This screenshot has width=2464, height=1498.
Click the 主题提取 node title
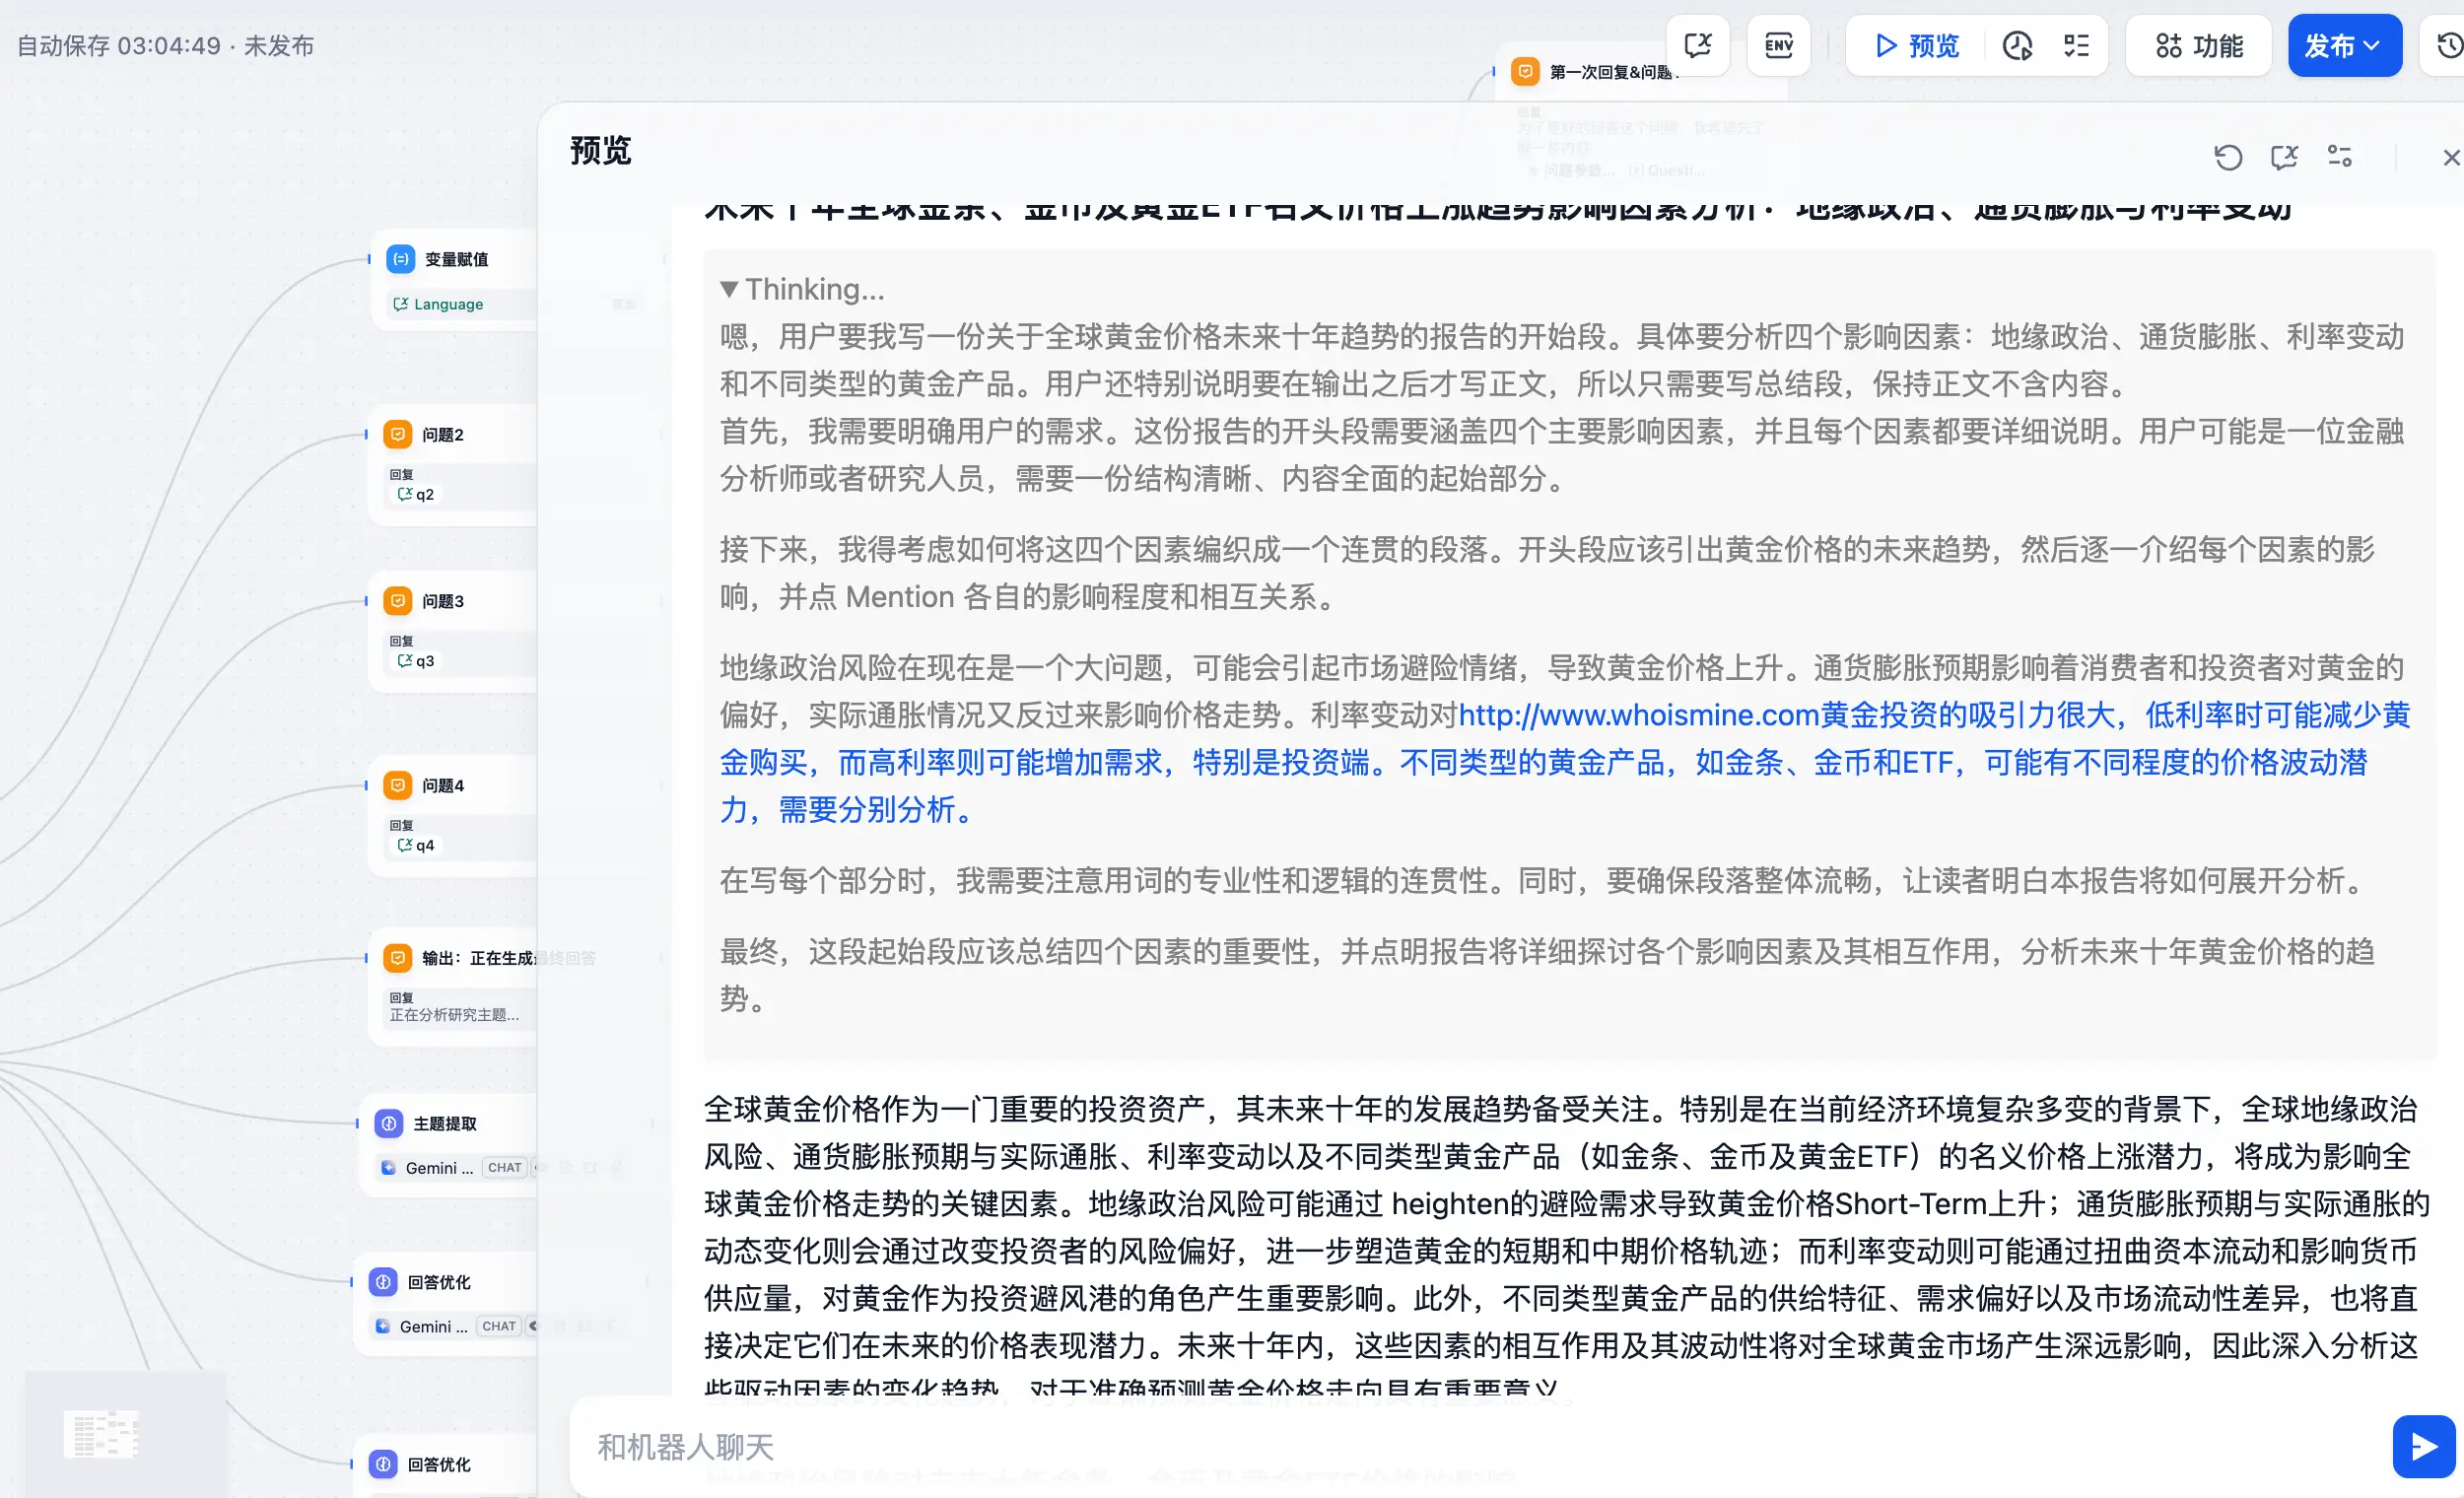click(445, 1123)
